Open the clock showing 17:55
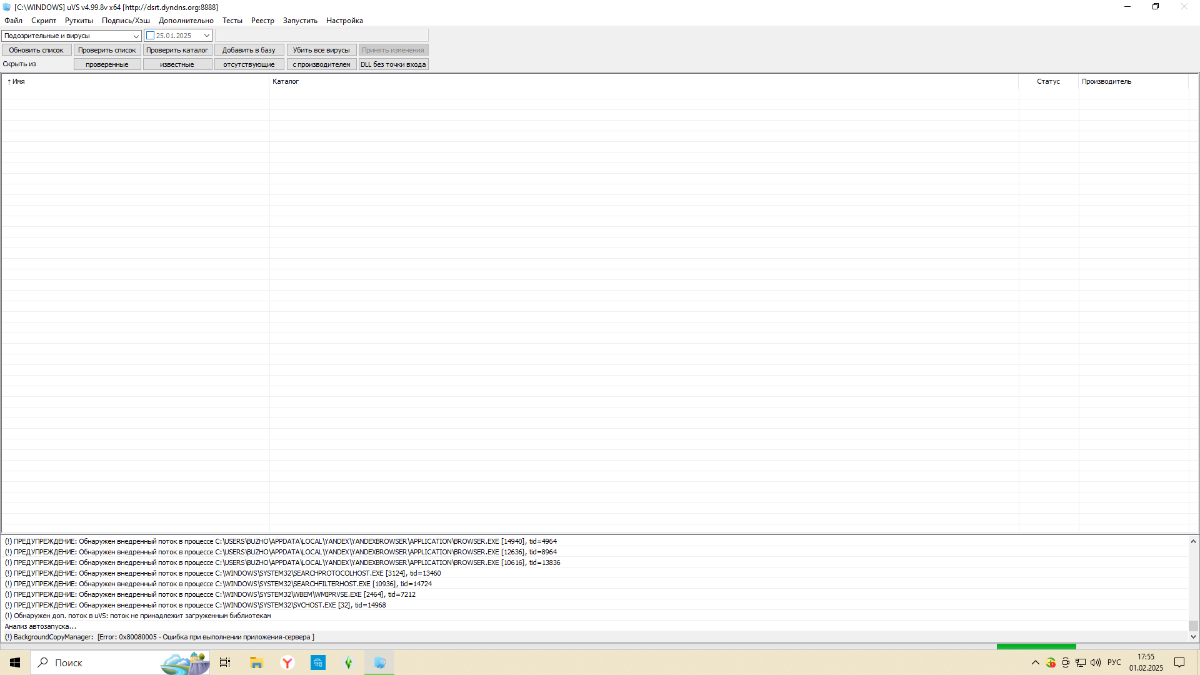 1146,662
